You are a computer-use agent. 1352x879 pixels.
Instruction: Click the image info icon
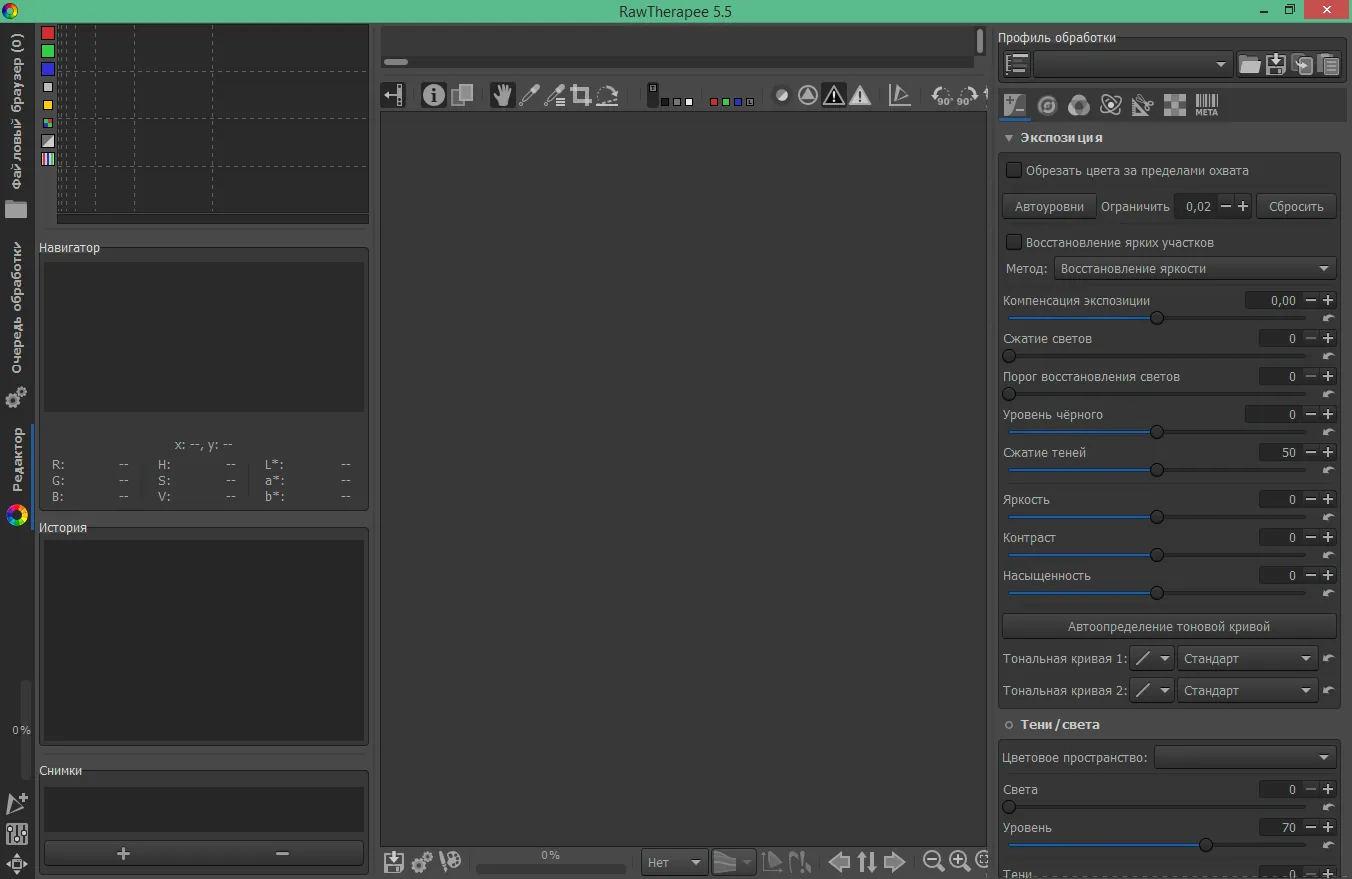[x=433, y=96]
